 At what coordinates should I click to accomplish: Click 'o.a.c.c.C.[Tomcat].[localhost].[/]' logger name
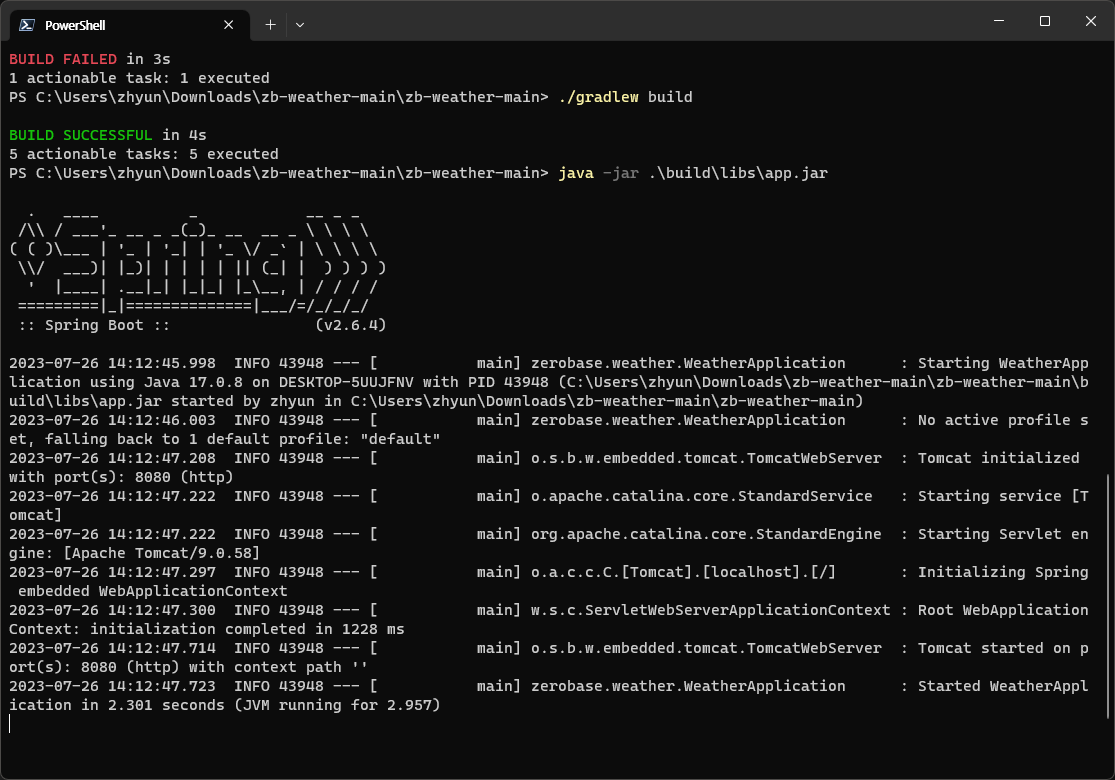[683, 572]
